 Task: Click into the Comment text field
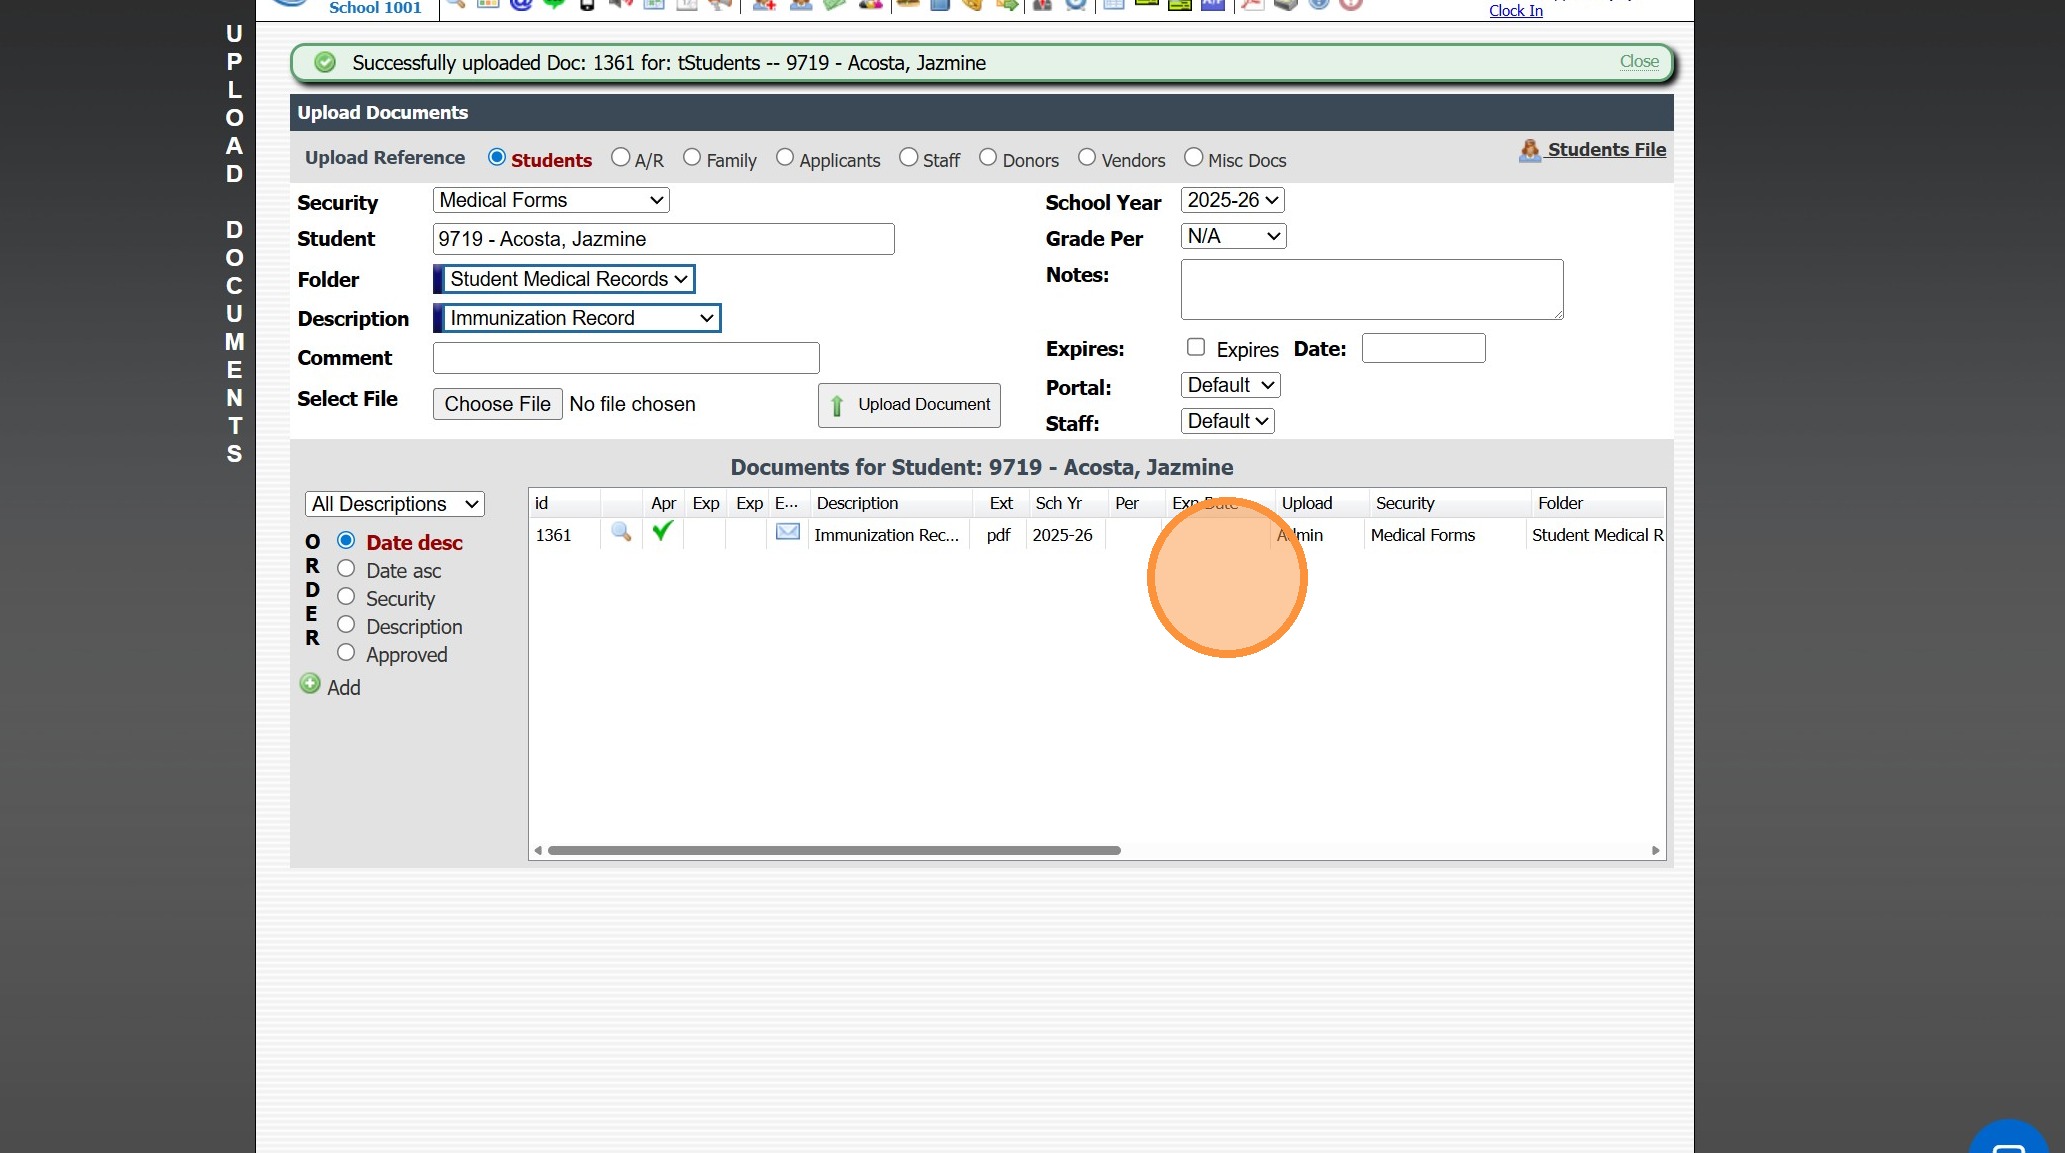(x=626, y=358)
